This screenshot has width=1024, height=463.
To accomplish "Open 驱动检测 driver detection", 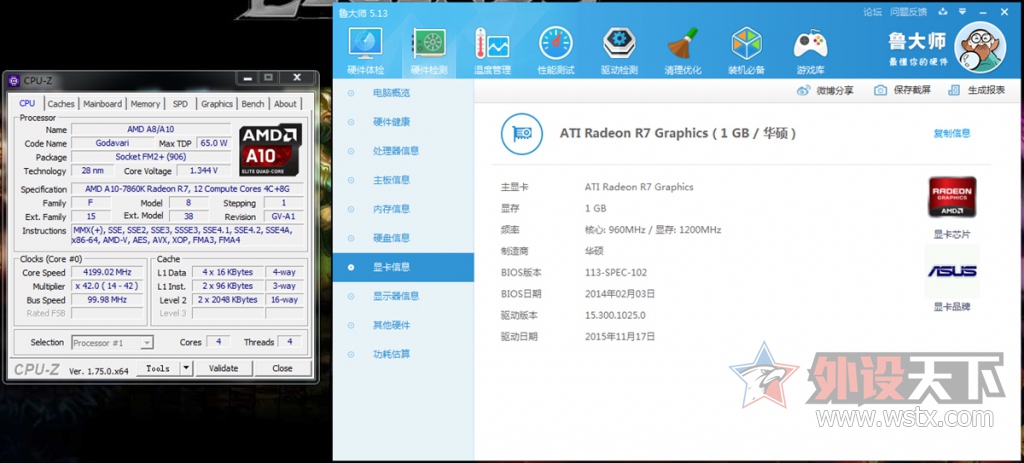I will [619, 51].
